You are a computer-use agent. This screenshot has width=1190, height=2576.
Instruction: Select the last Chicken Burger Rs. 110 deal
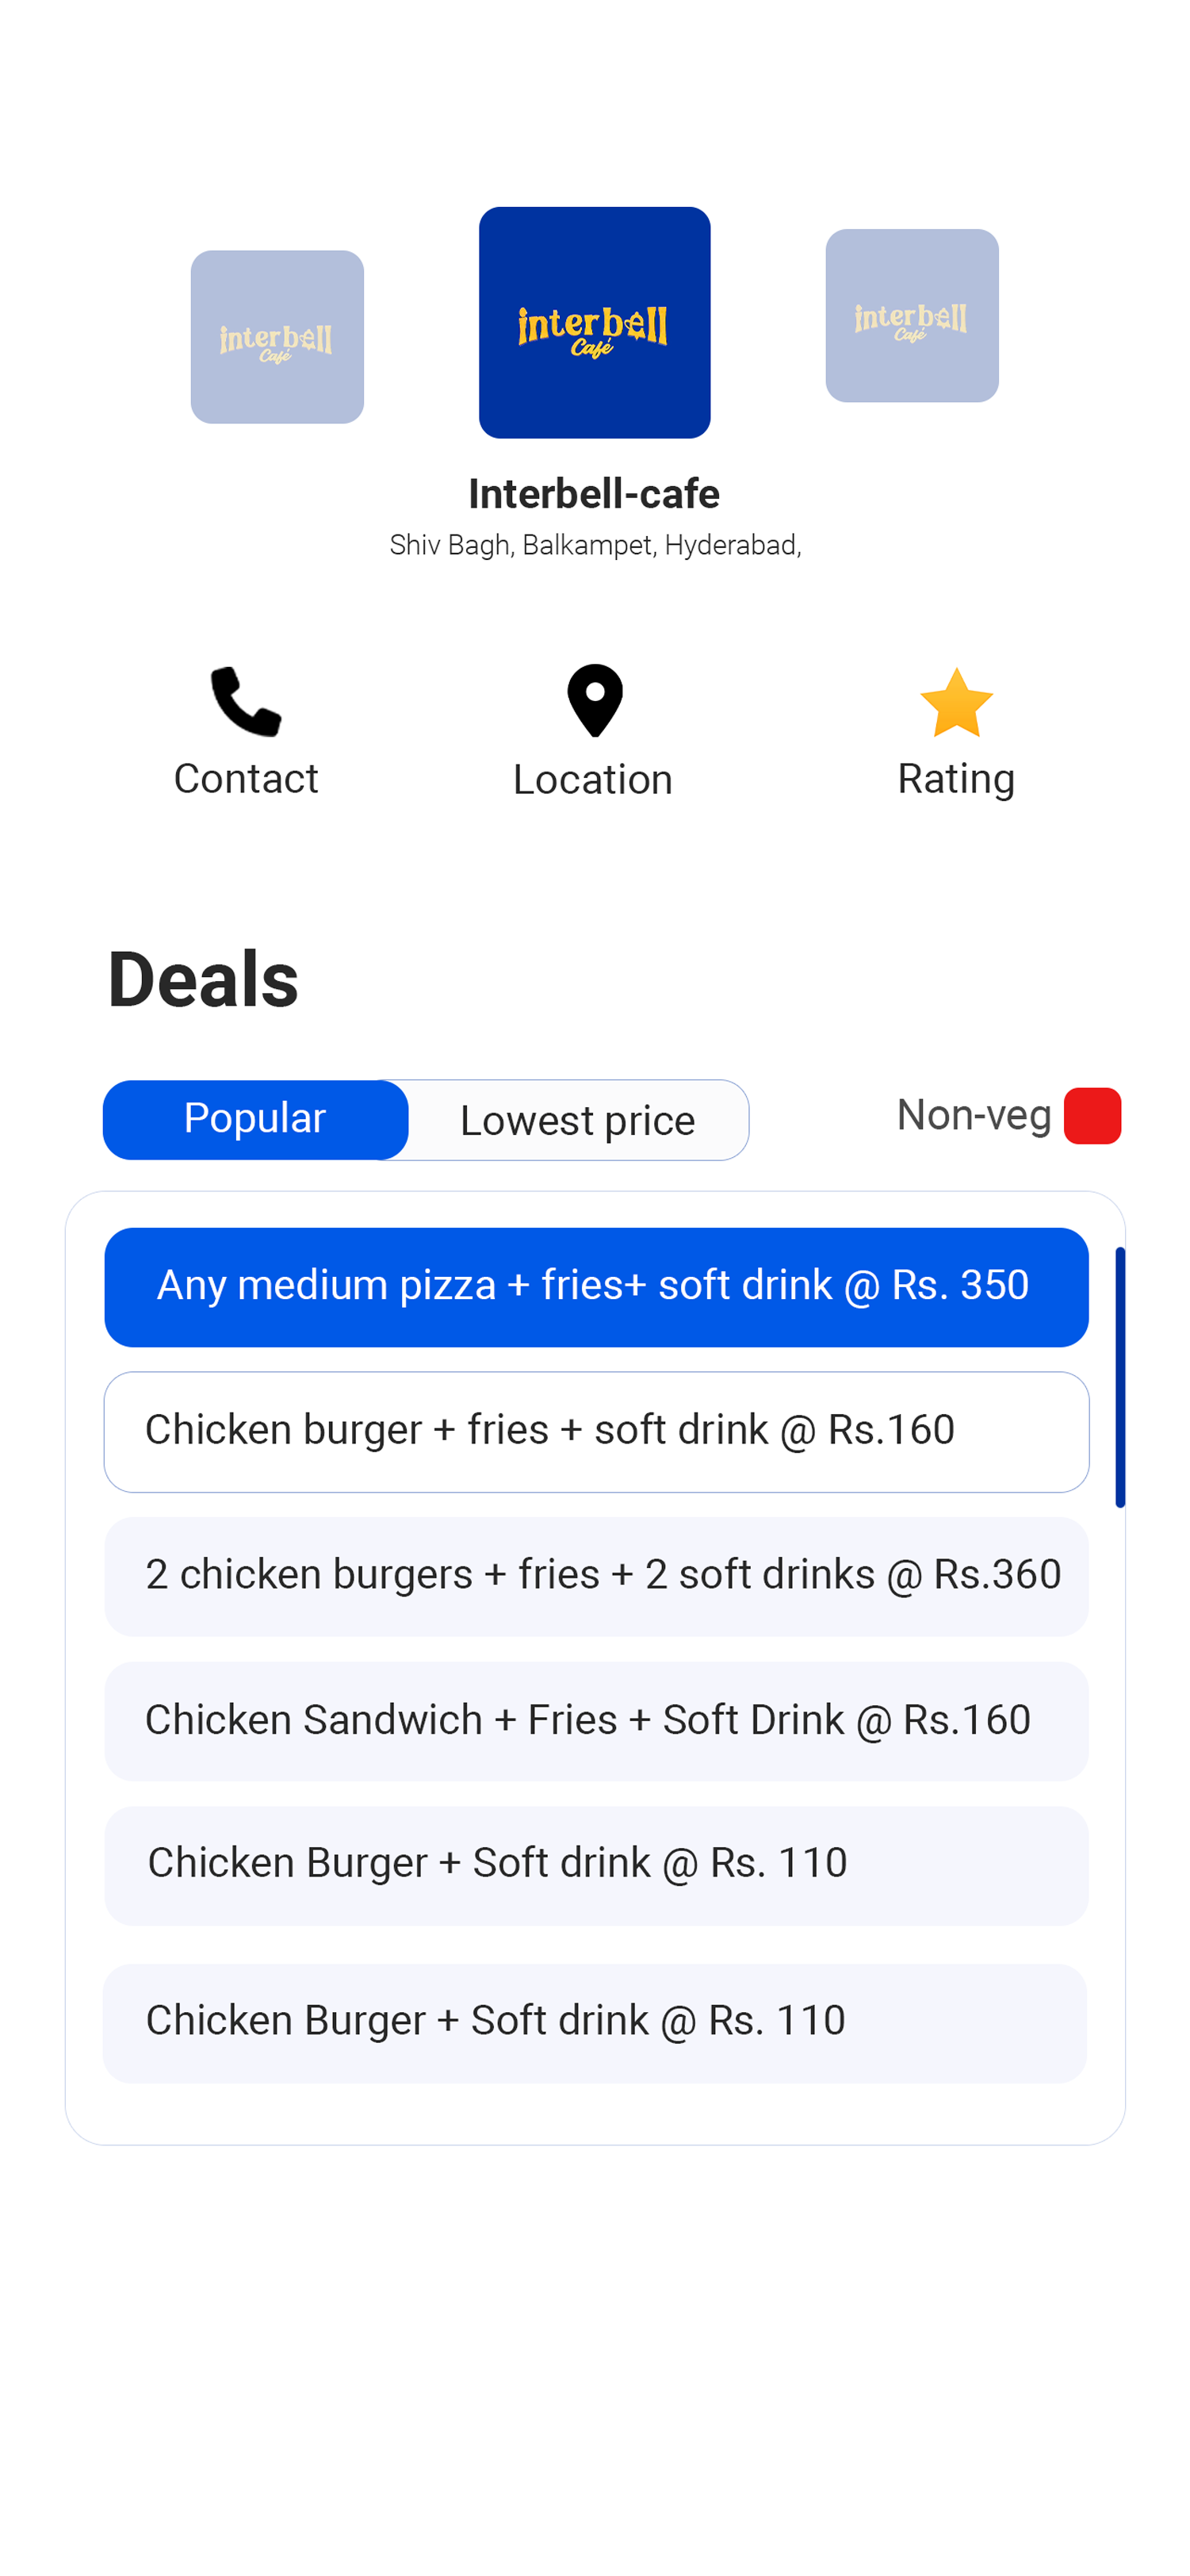[594, 2022]
